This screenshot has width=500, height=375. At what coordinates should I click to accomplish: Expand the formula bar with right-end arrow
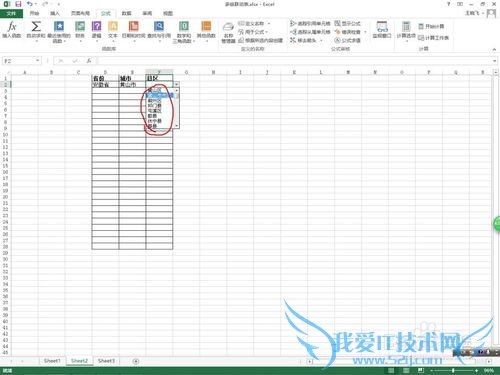[x=495, y=61]
